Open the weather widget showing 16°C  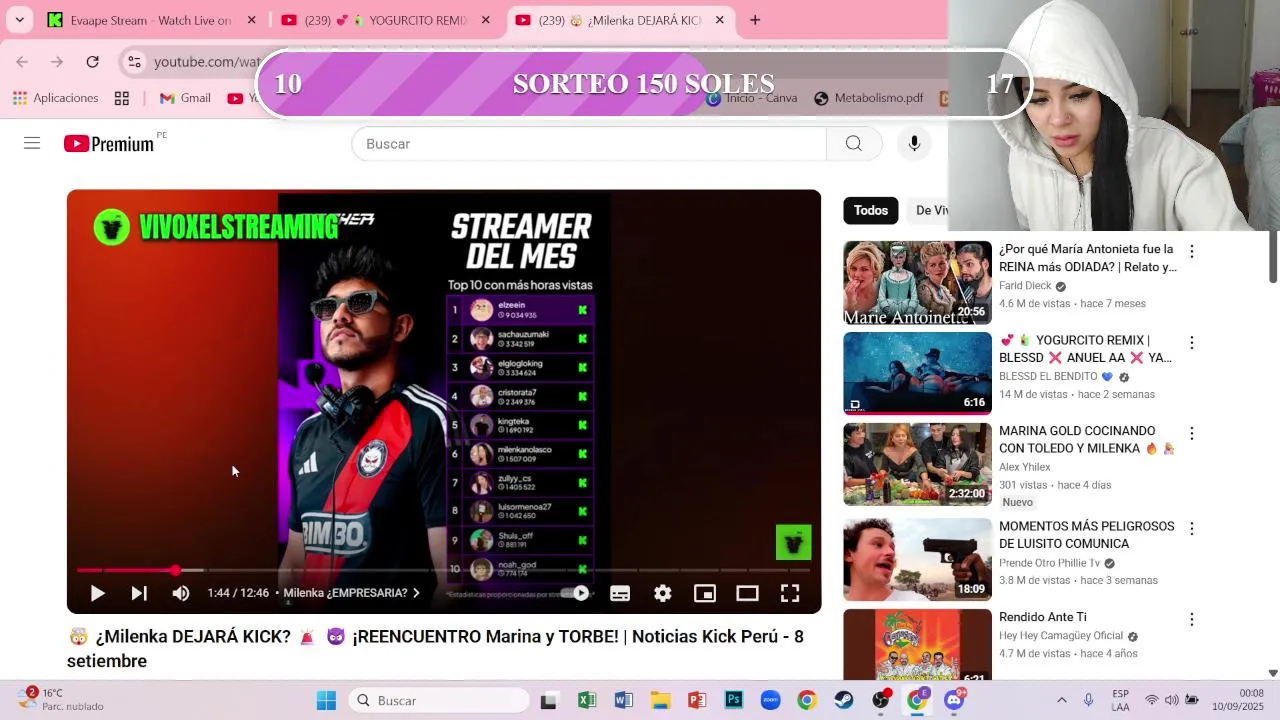click(62, 700)
